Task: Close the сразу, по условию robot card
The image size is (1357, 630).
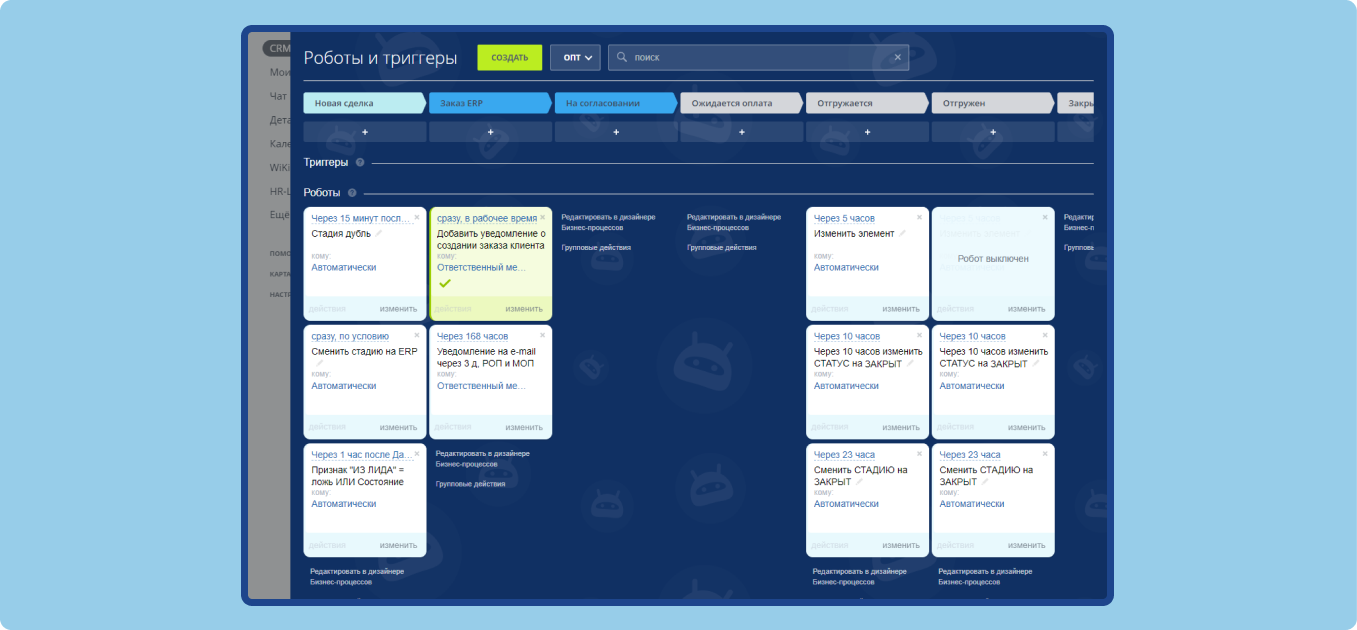Action: (x=417, y=335)
